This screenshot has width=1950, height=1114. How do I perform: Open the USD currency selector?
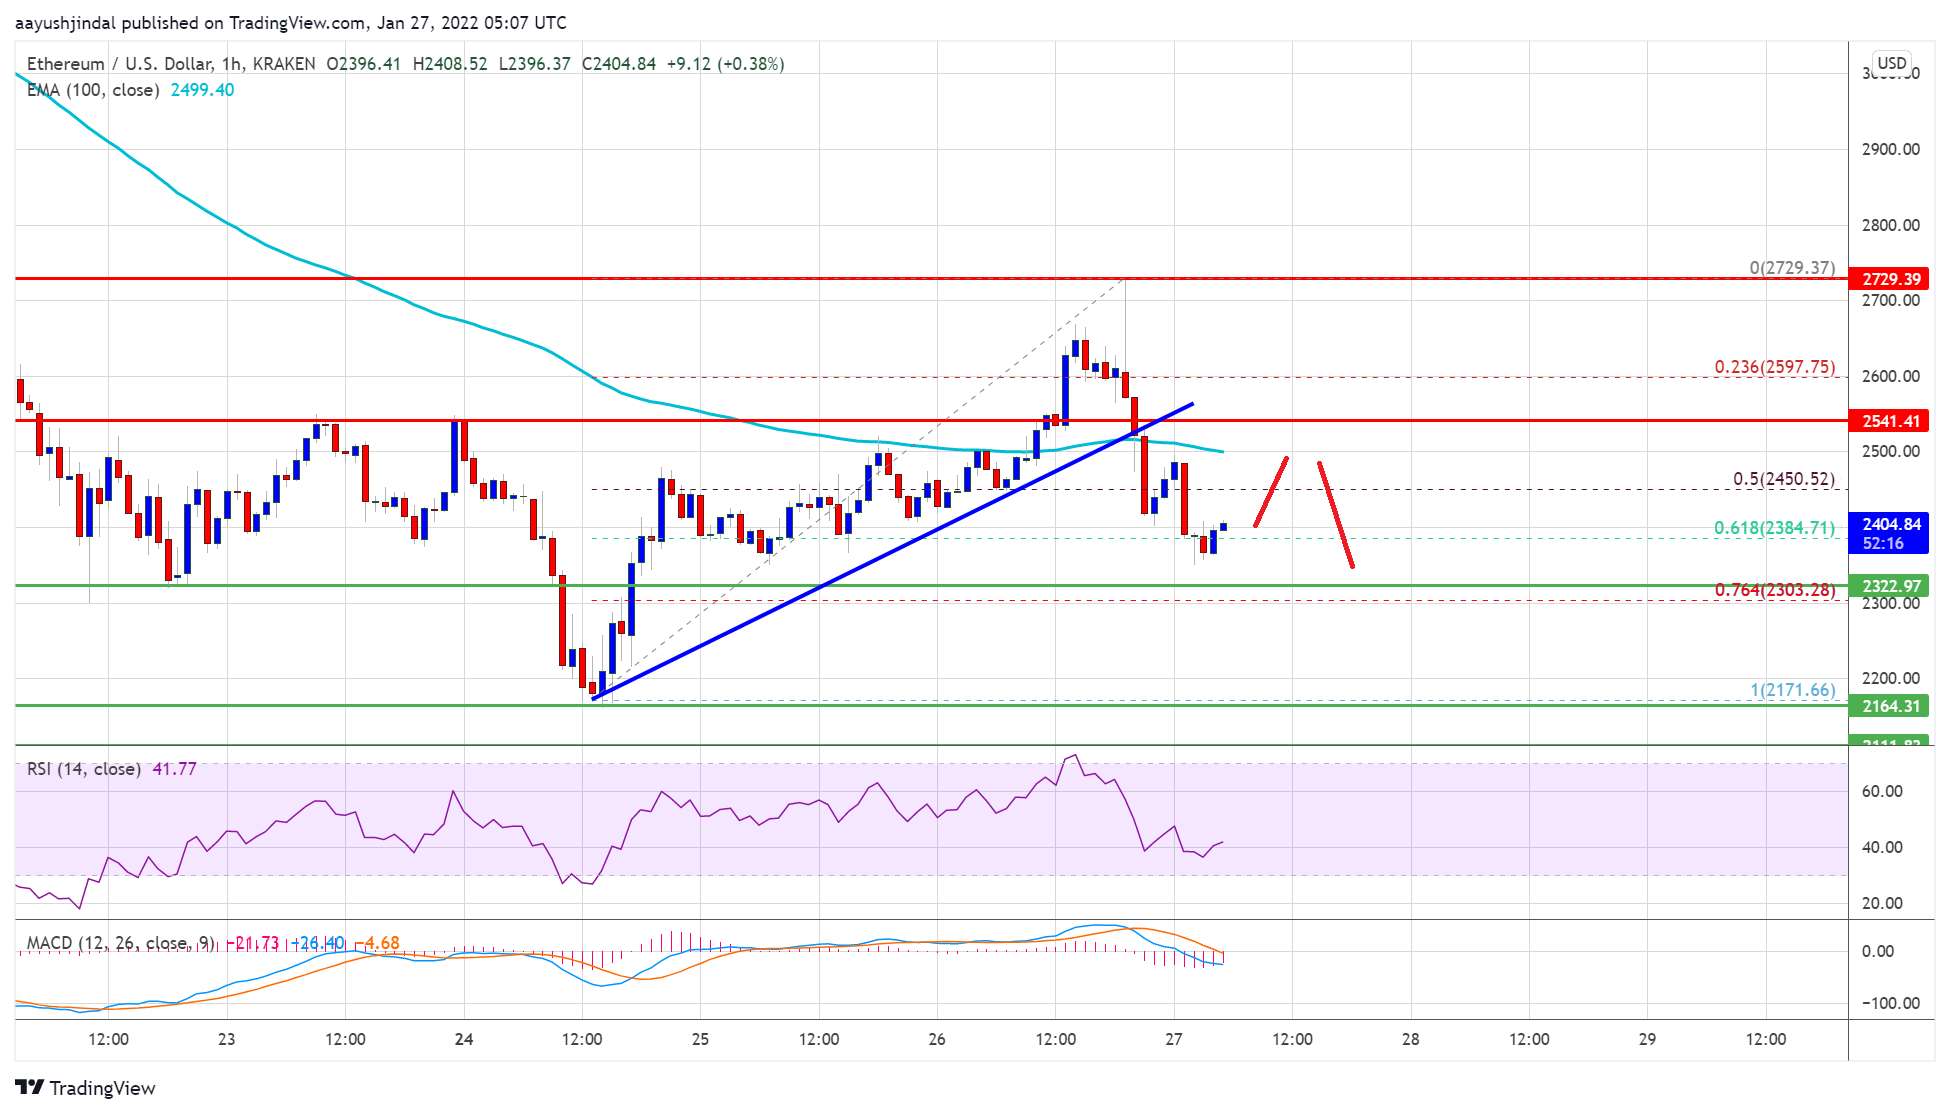click(1890, 62)
